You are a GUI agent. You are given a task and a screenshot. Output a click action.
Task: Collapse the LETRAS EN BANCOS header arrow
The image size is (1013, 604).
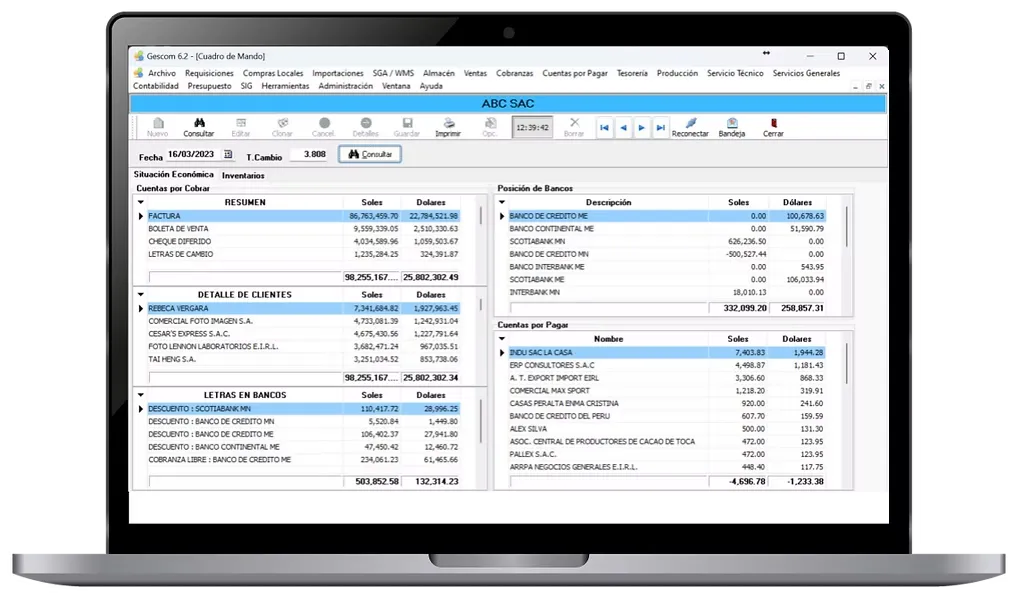pyautogui.click(x=141, y=395)
